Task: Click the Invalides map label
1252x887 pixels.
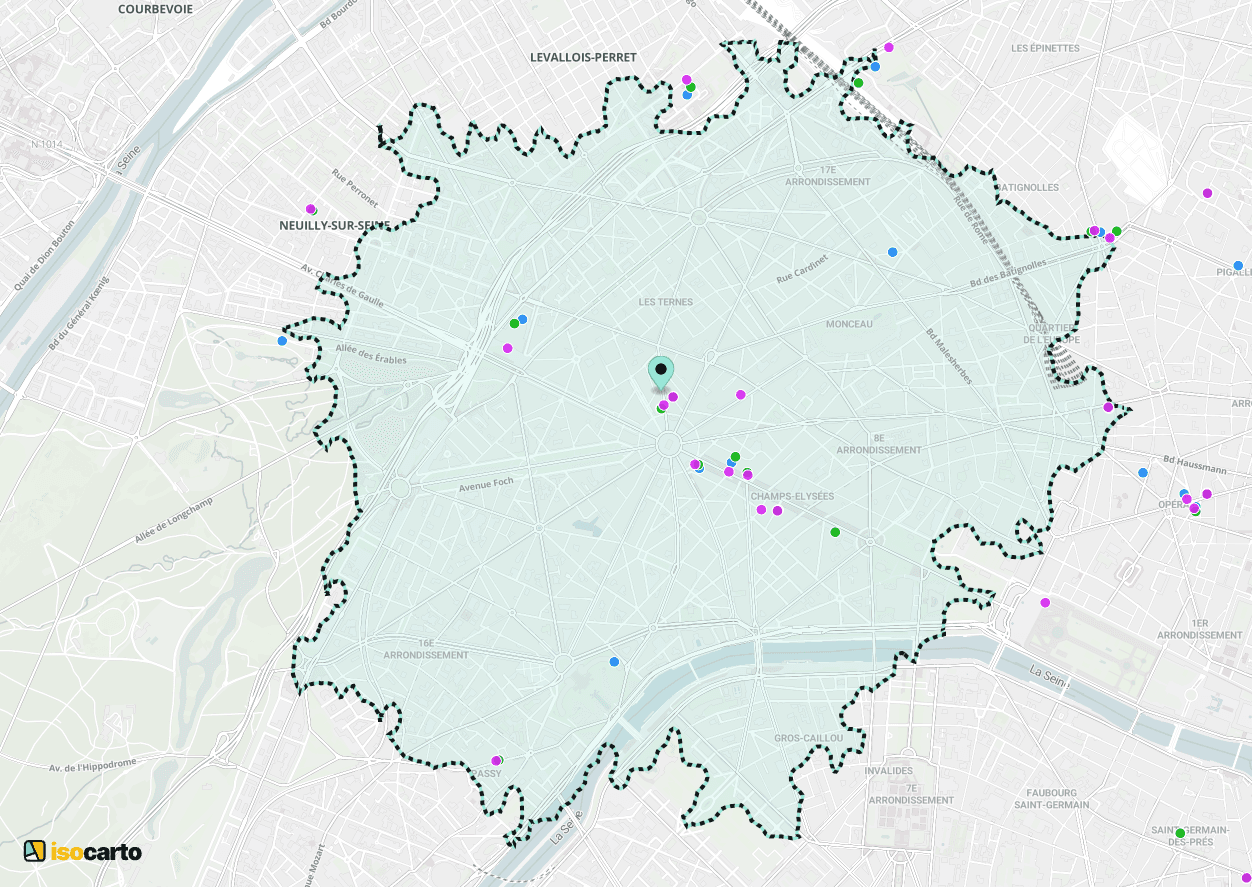Action: tap(888, 771)
